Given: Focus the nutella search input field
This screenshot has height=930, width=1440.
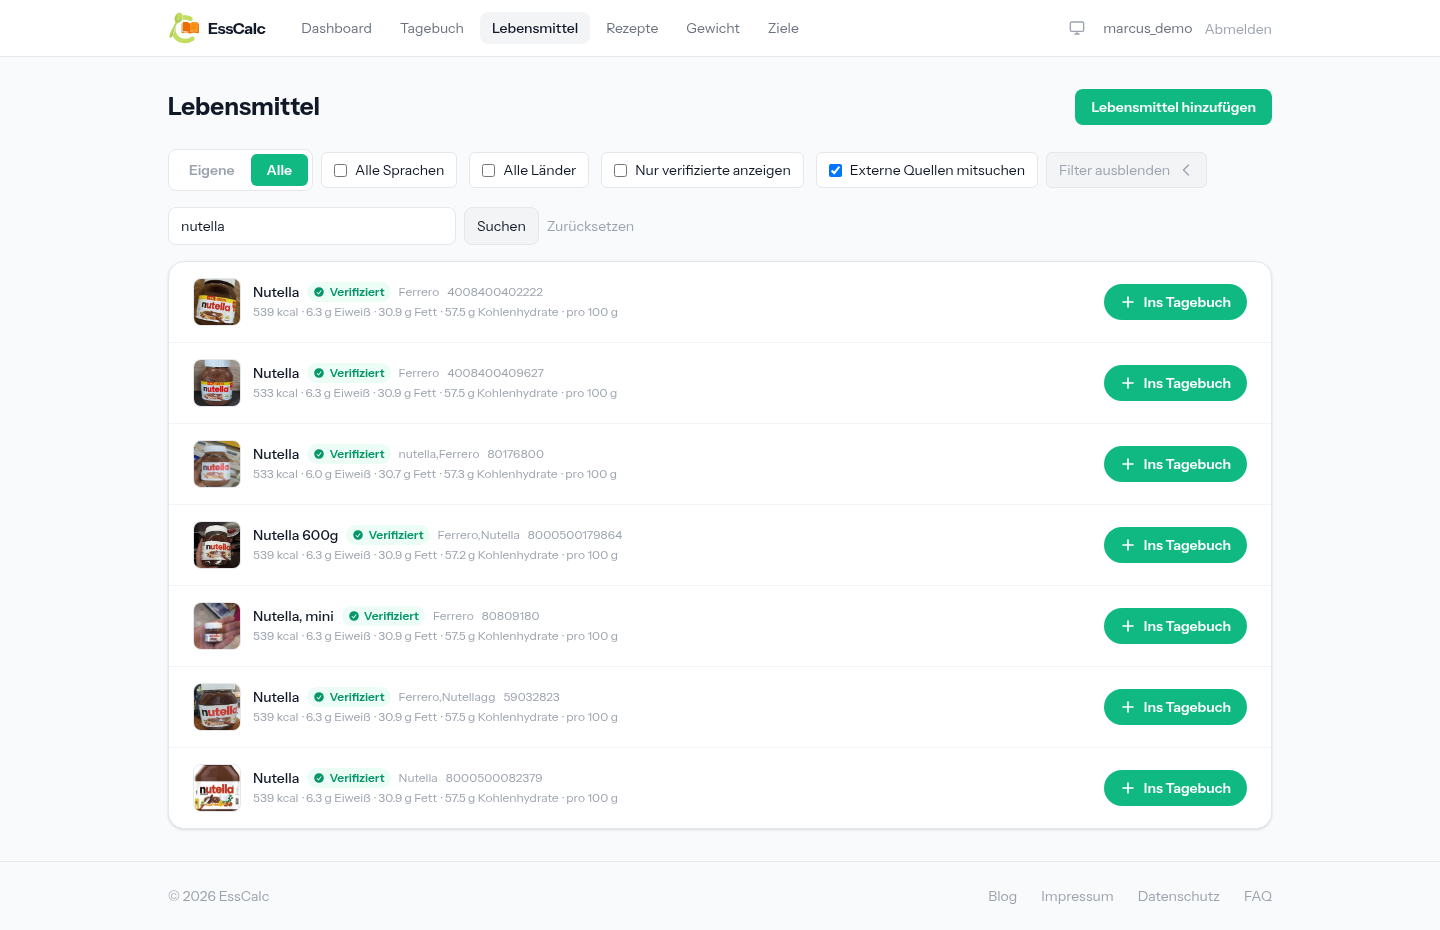Looking at the screenshot, I should [x=312, y=226].
